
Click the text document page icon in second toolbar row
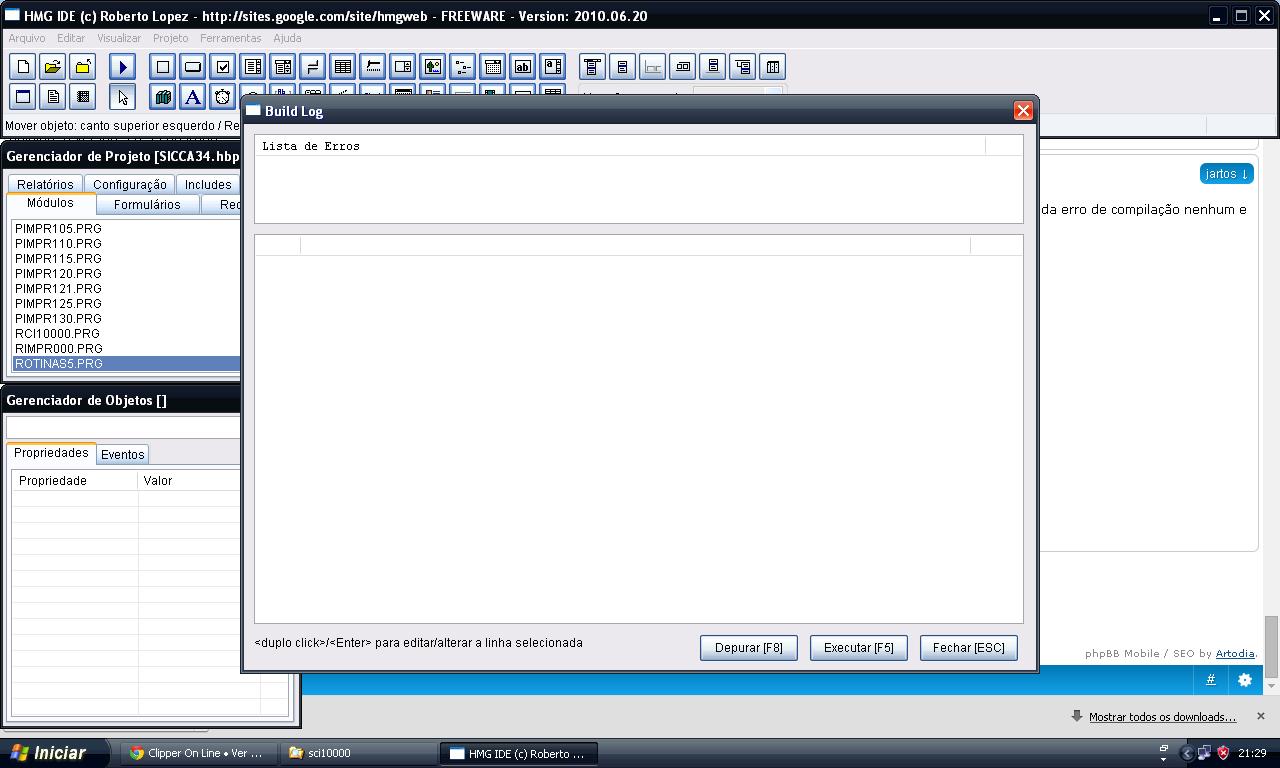(53, 97)
